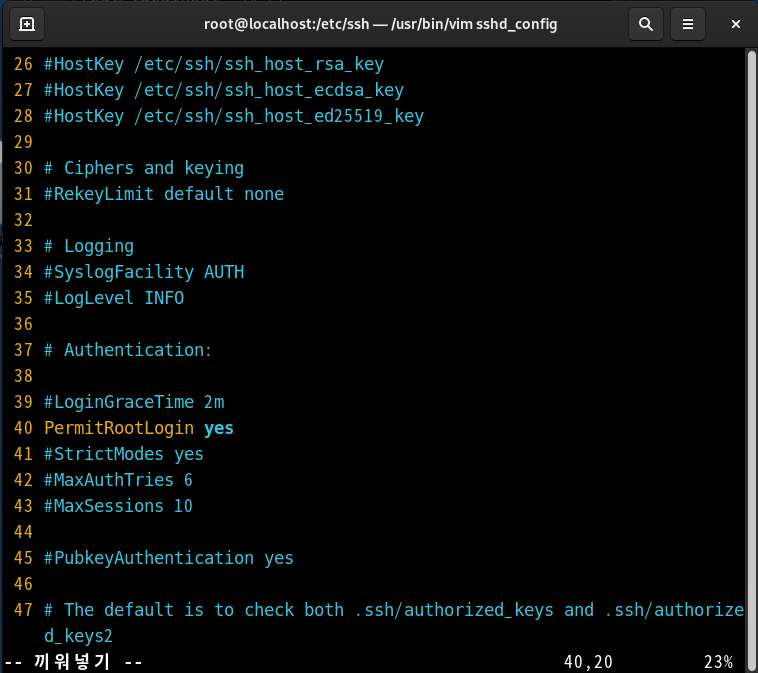
Task: Close the terminal window
Action: click(735, 24)
